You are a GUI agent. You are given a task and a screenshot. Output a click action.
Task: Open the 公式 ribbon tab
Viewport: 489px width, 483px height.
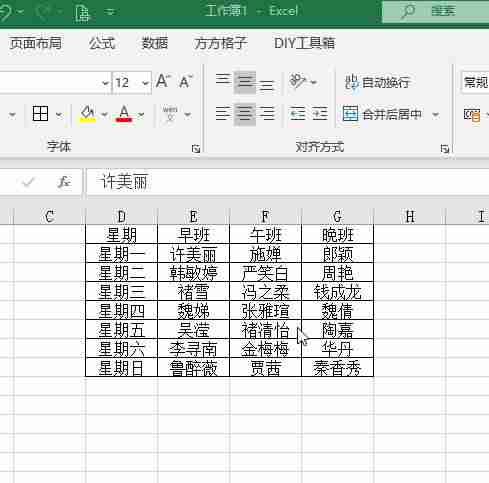pyautogui.click(x=102, y=43)
